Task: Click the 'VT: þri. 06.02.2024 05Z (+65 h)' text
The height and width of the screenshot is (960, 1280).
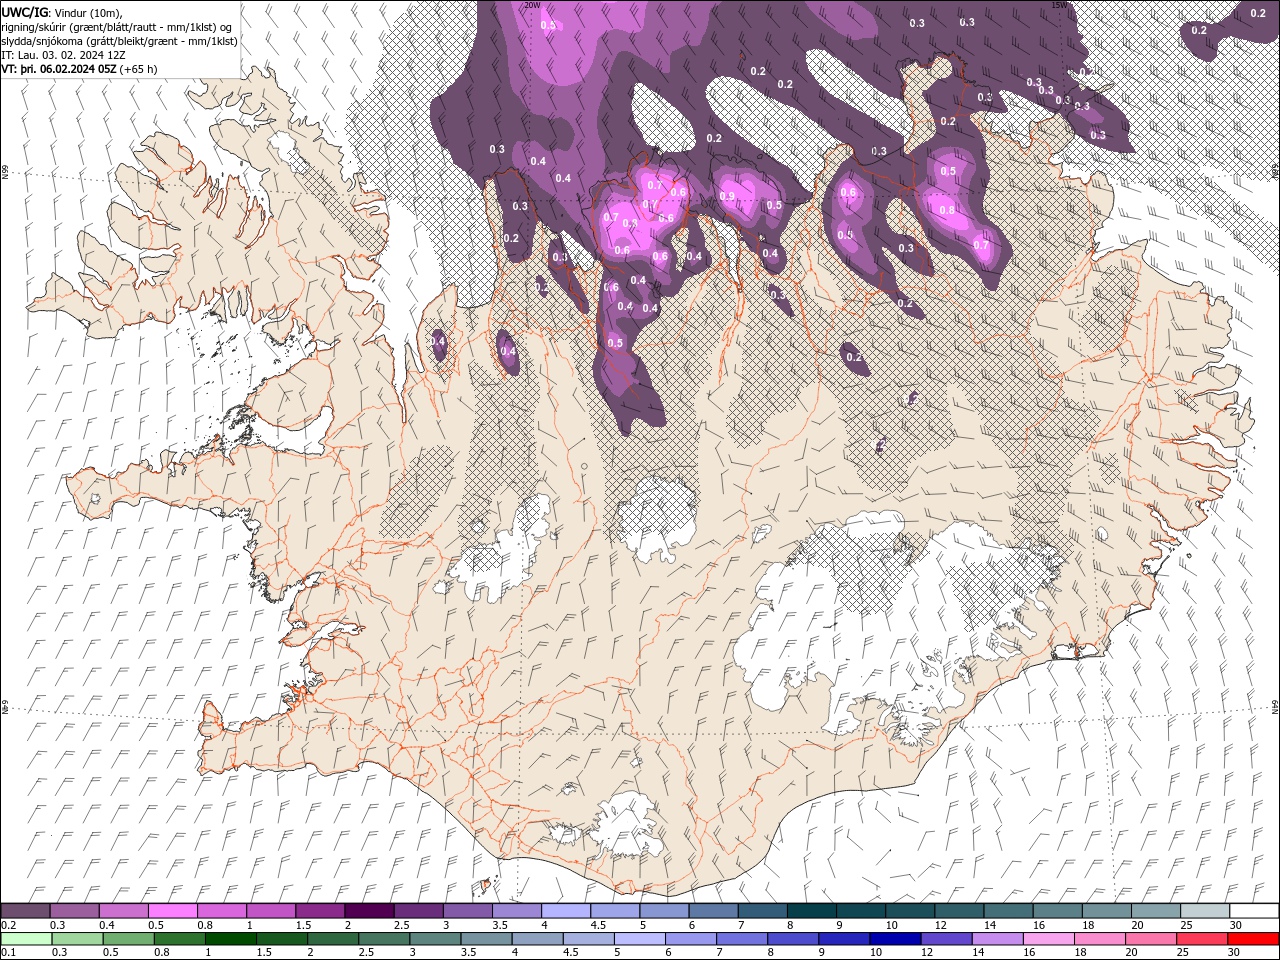Action: click(x=79, y=69)
